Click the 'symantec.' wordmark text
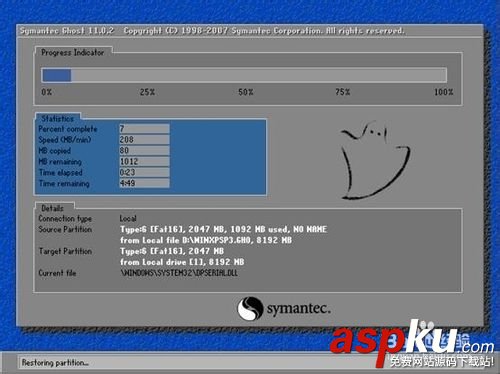The height and width of the screenshot is (374, 500). [299, 309]
